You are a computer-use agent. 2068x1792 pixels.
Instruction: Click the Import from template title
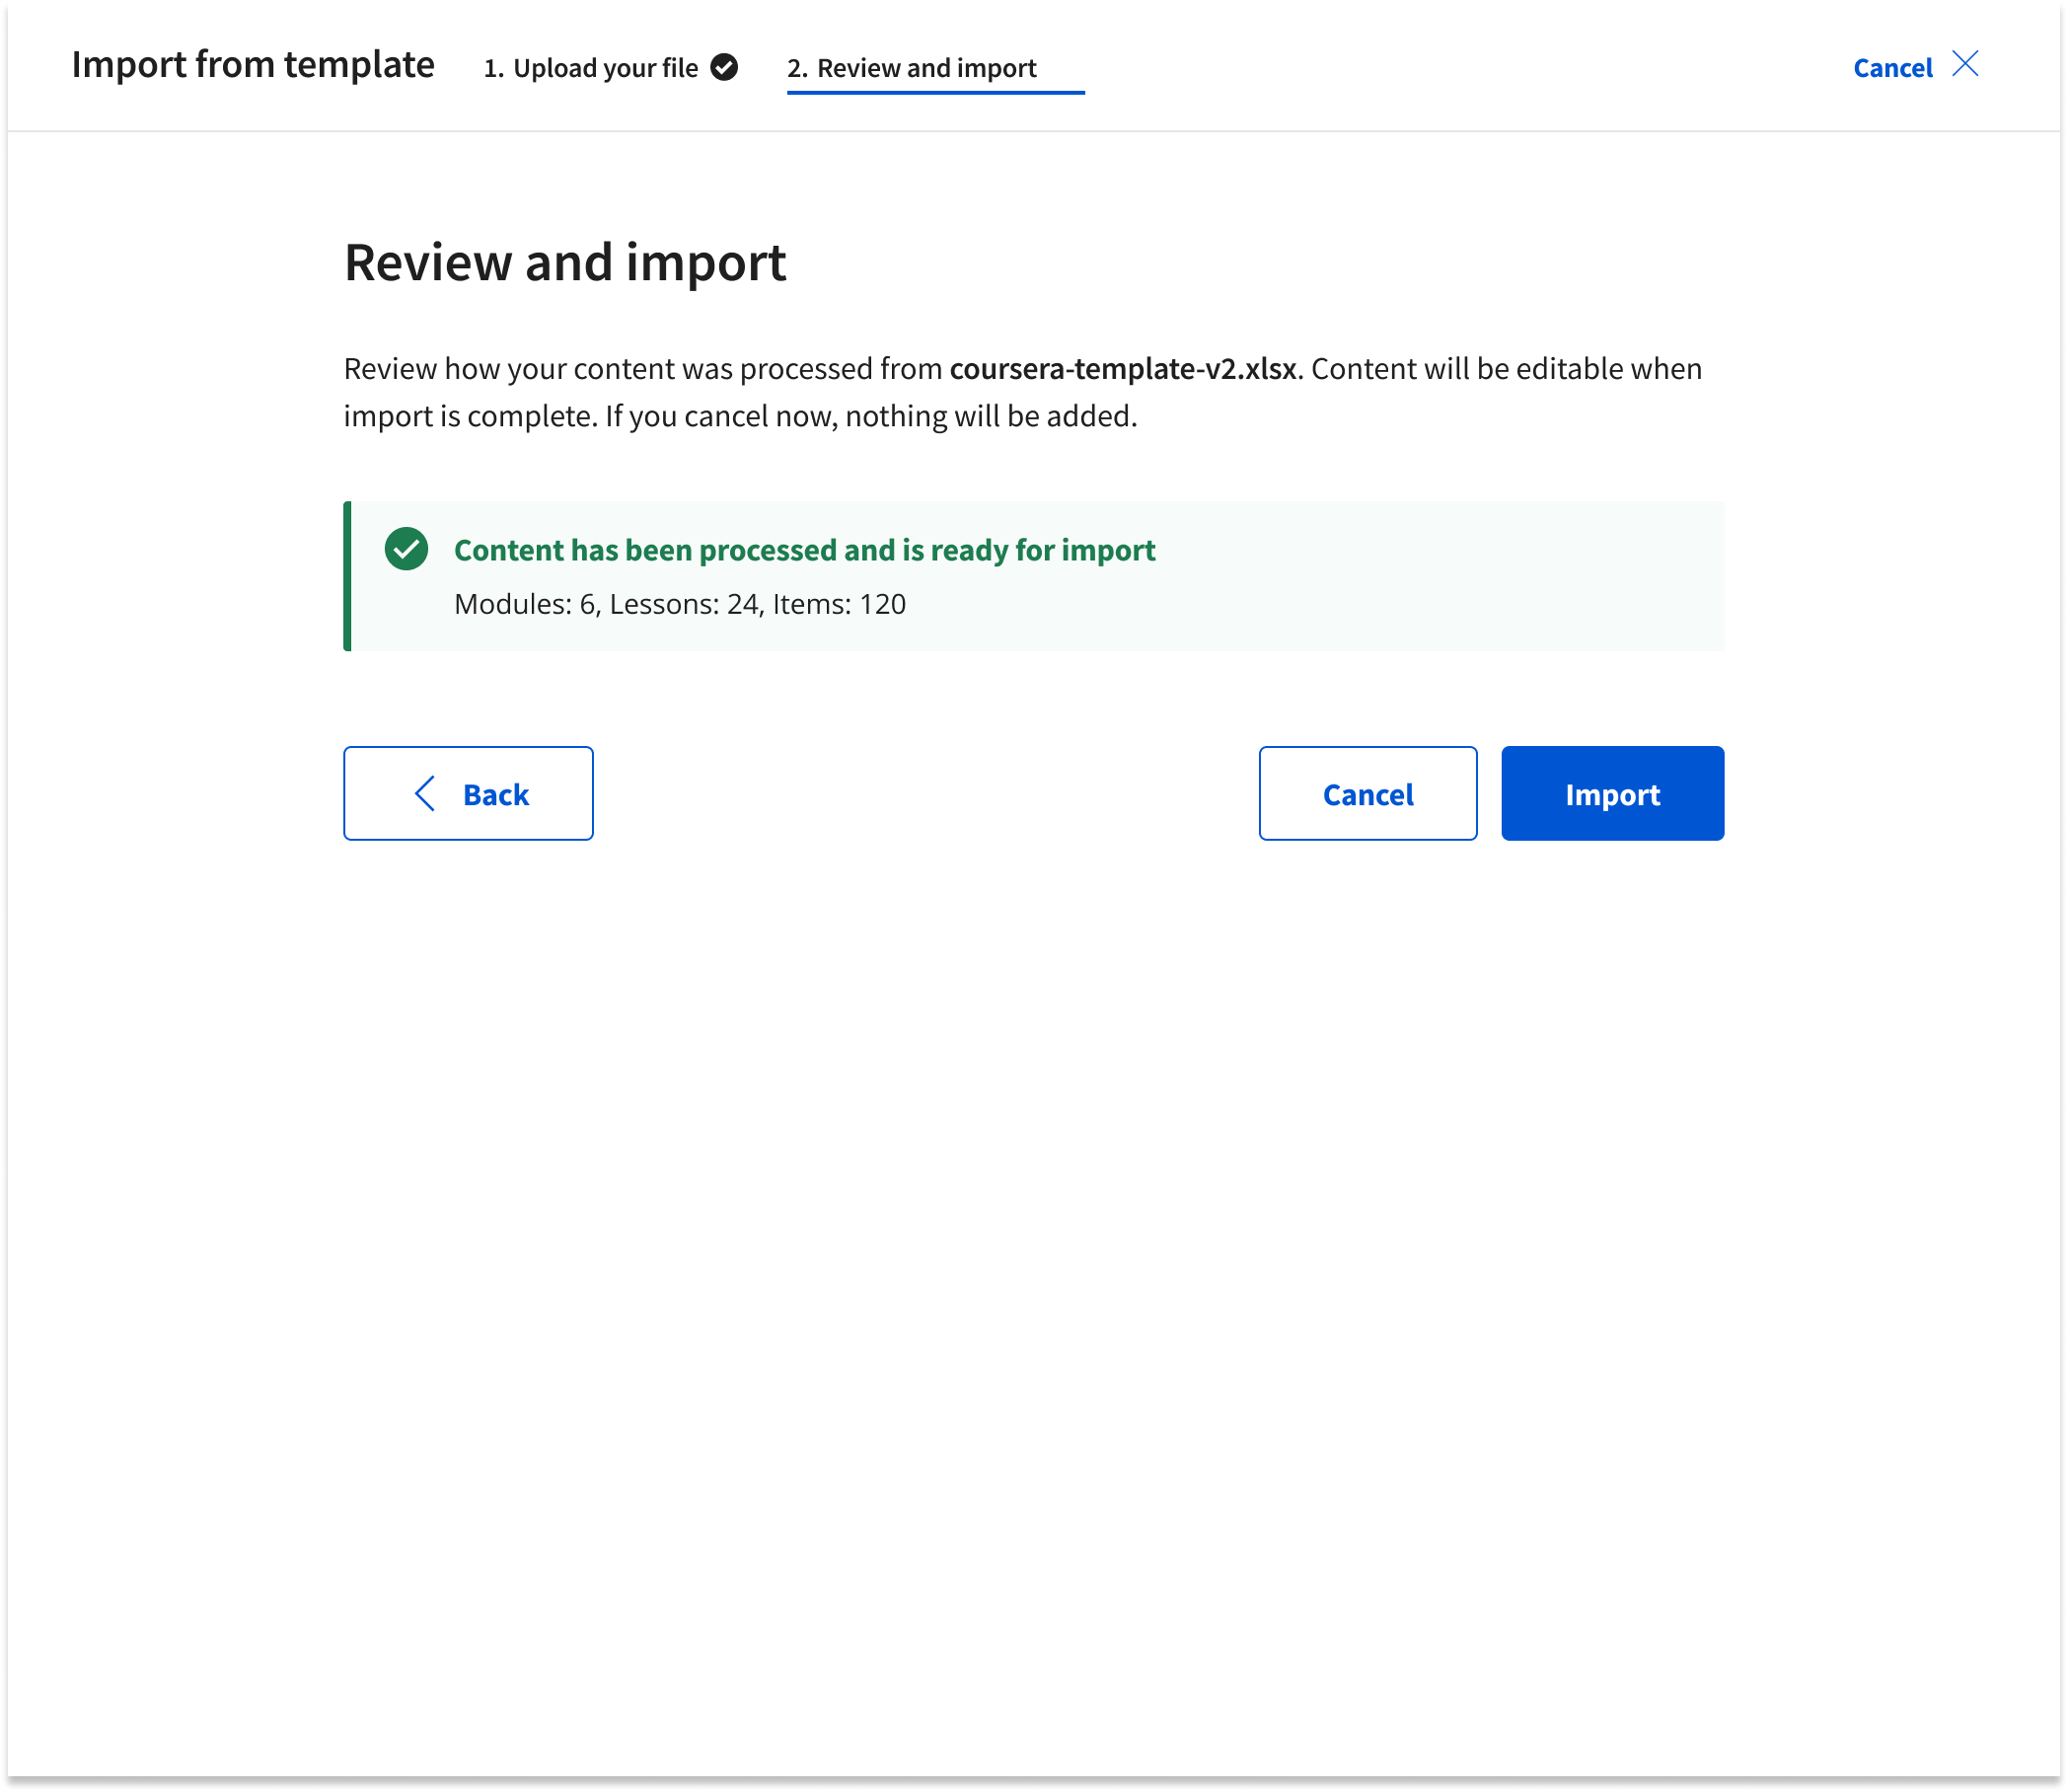click(253, 65)
